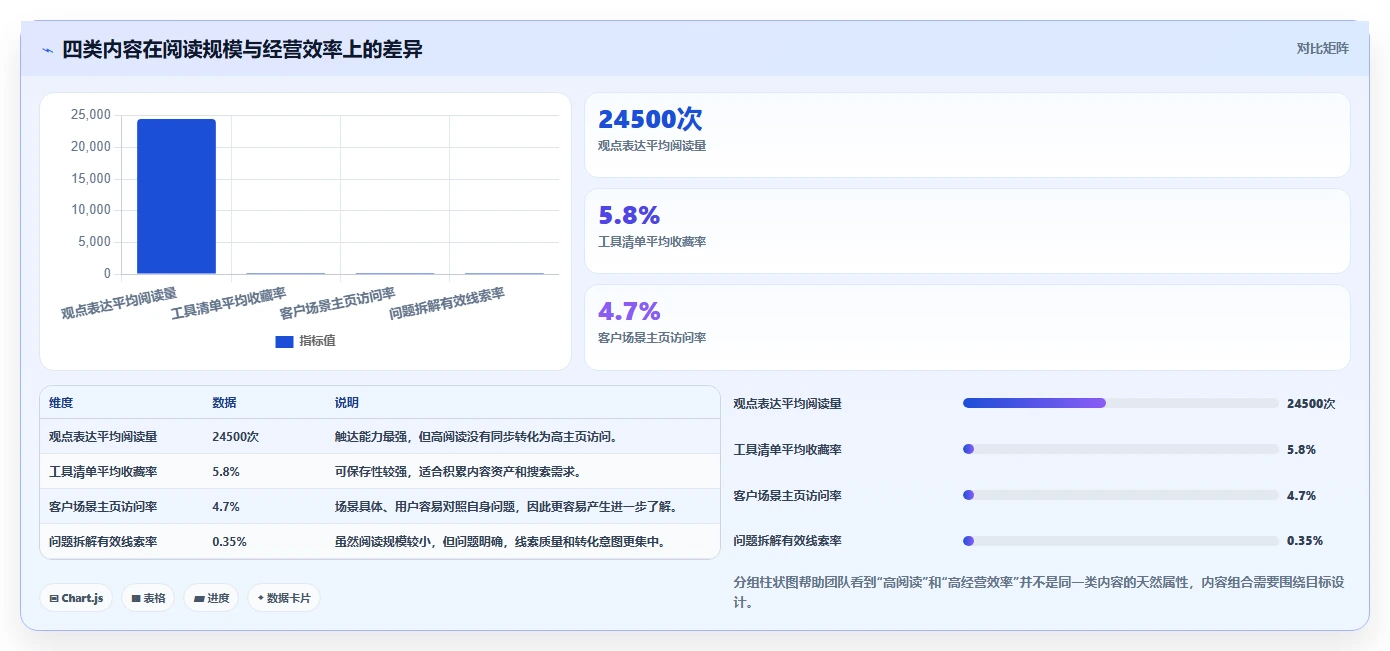Viewport: 1390px width, 651px height.
Task: Click the 表格 tag chip
Action: coord(148,598)
